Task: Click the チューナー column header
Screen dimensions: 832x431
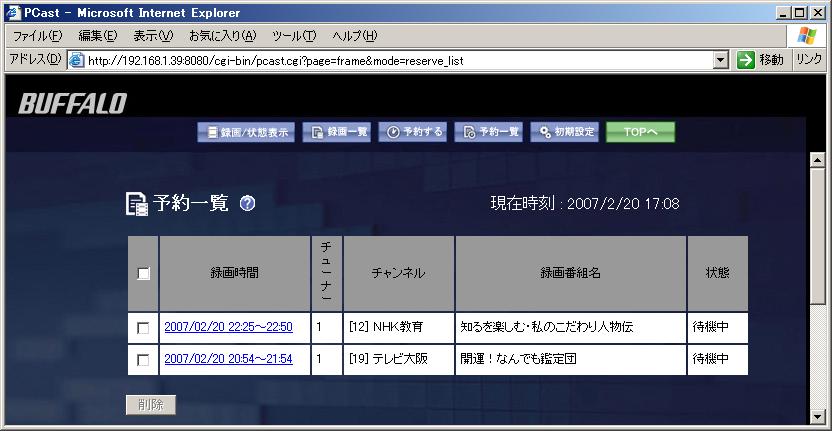Action: coord(327,273)
